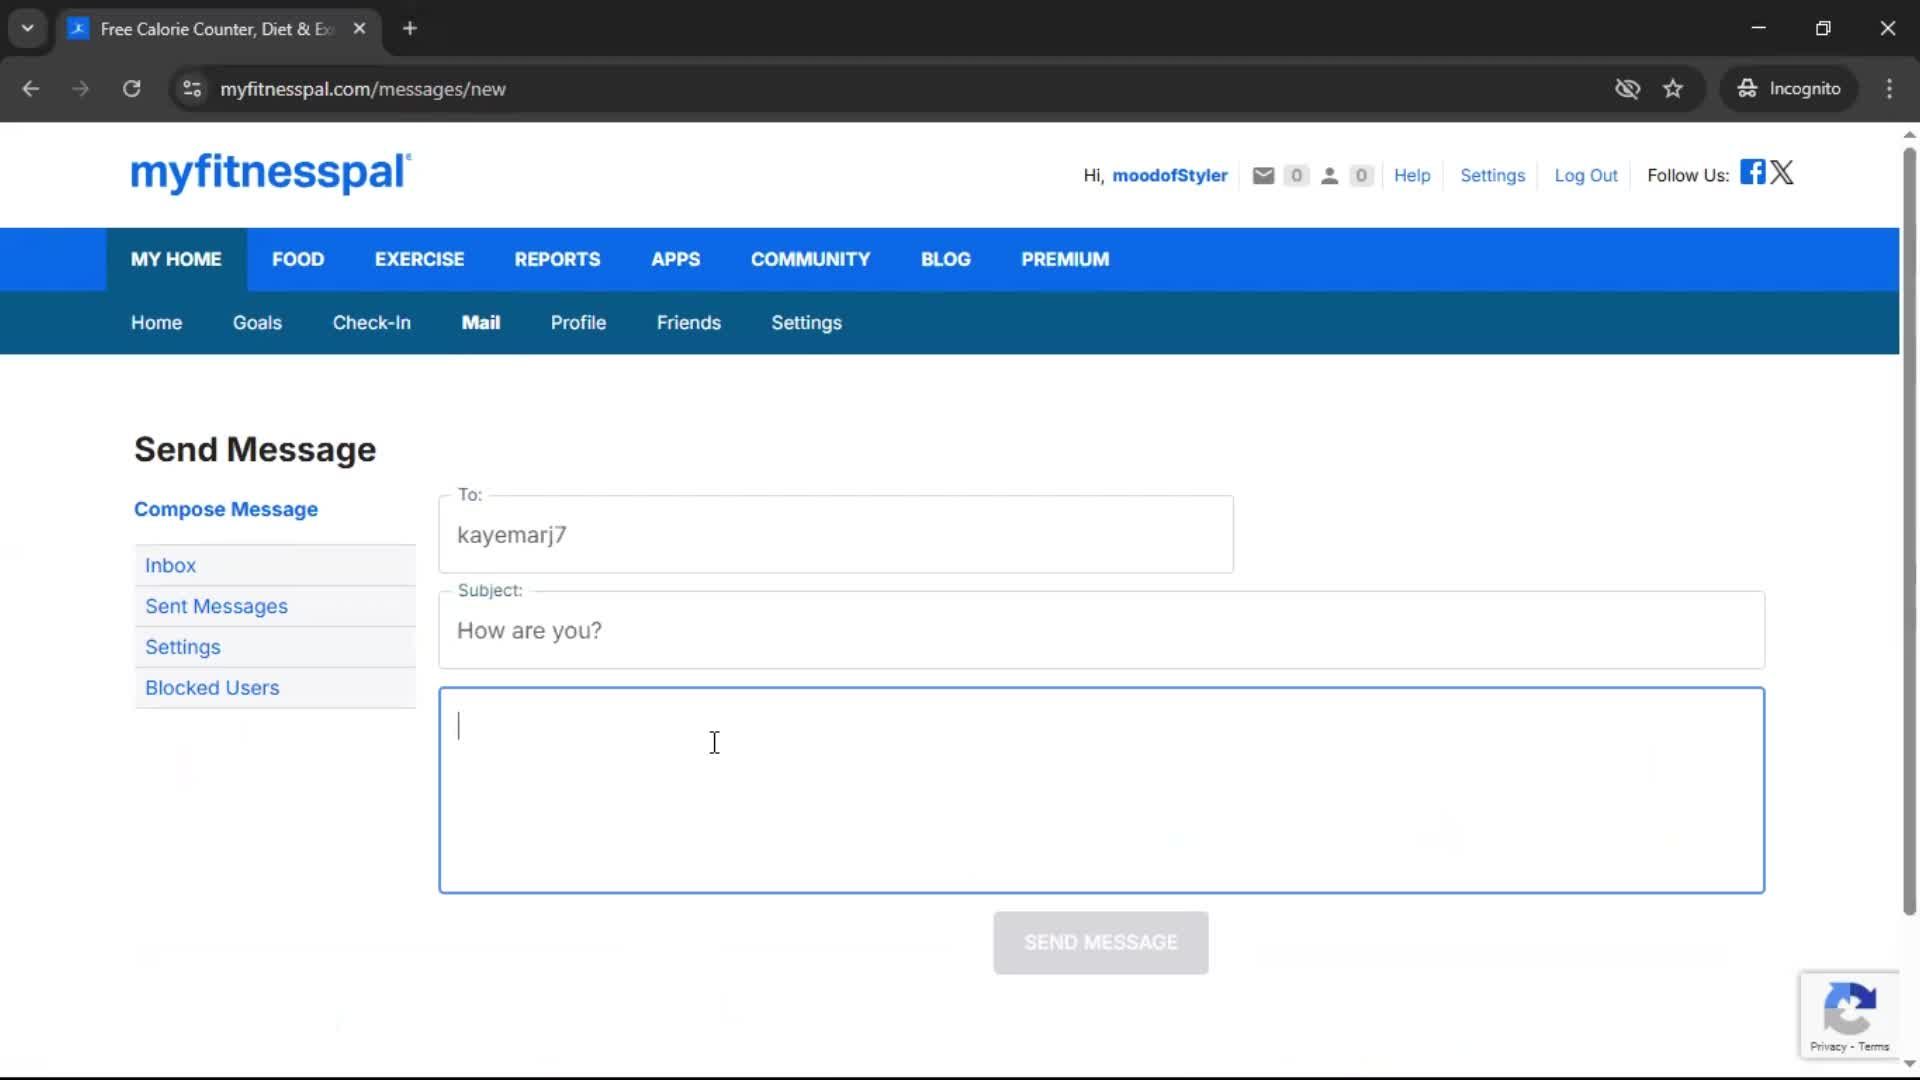Screen dimensions: 1920x1080
Task: Click the reCAPTCHA badge
Action: [1849, 1015]
